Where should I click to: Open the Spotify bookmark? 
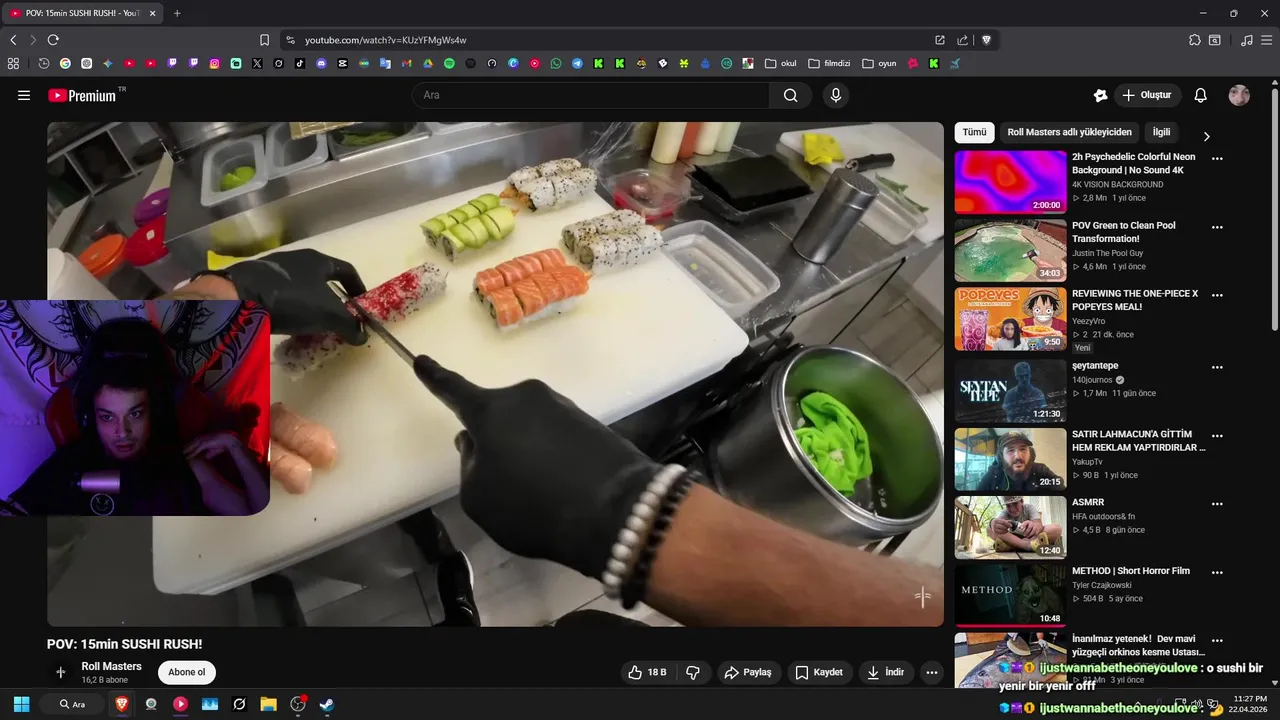pos(449,63)
